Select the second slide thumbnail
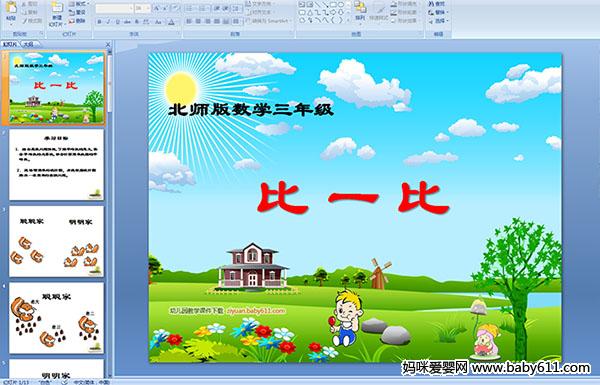 point(56,165)
